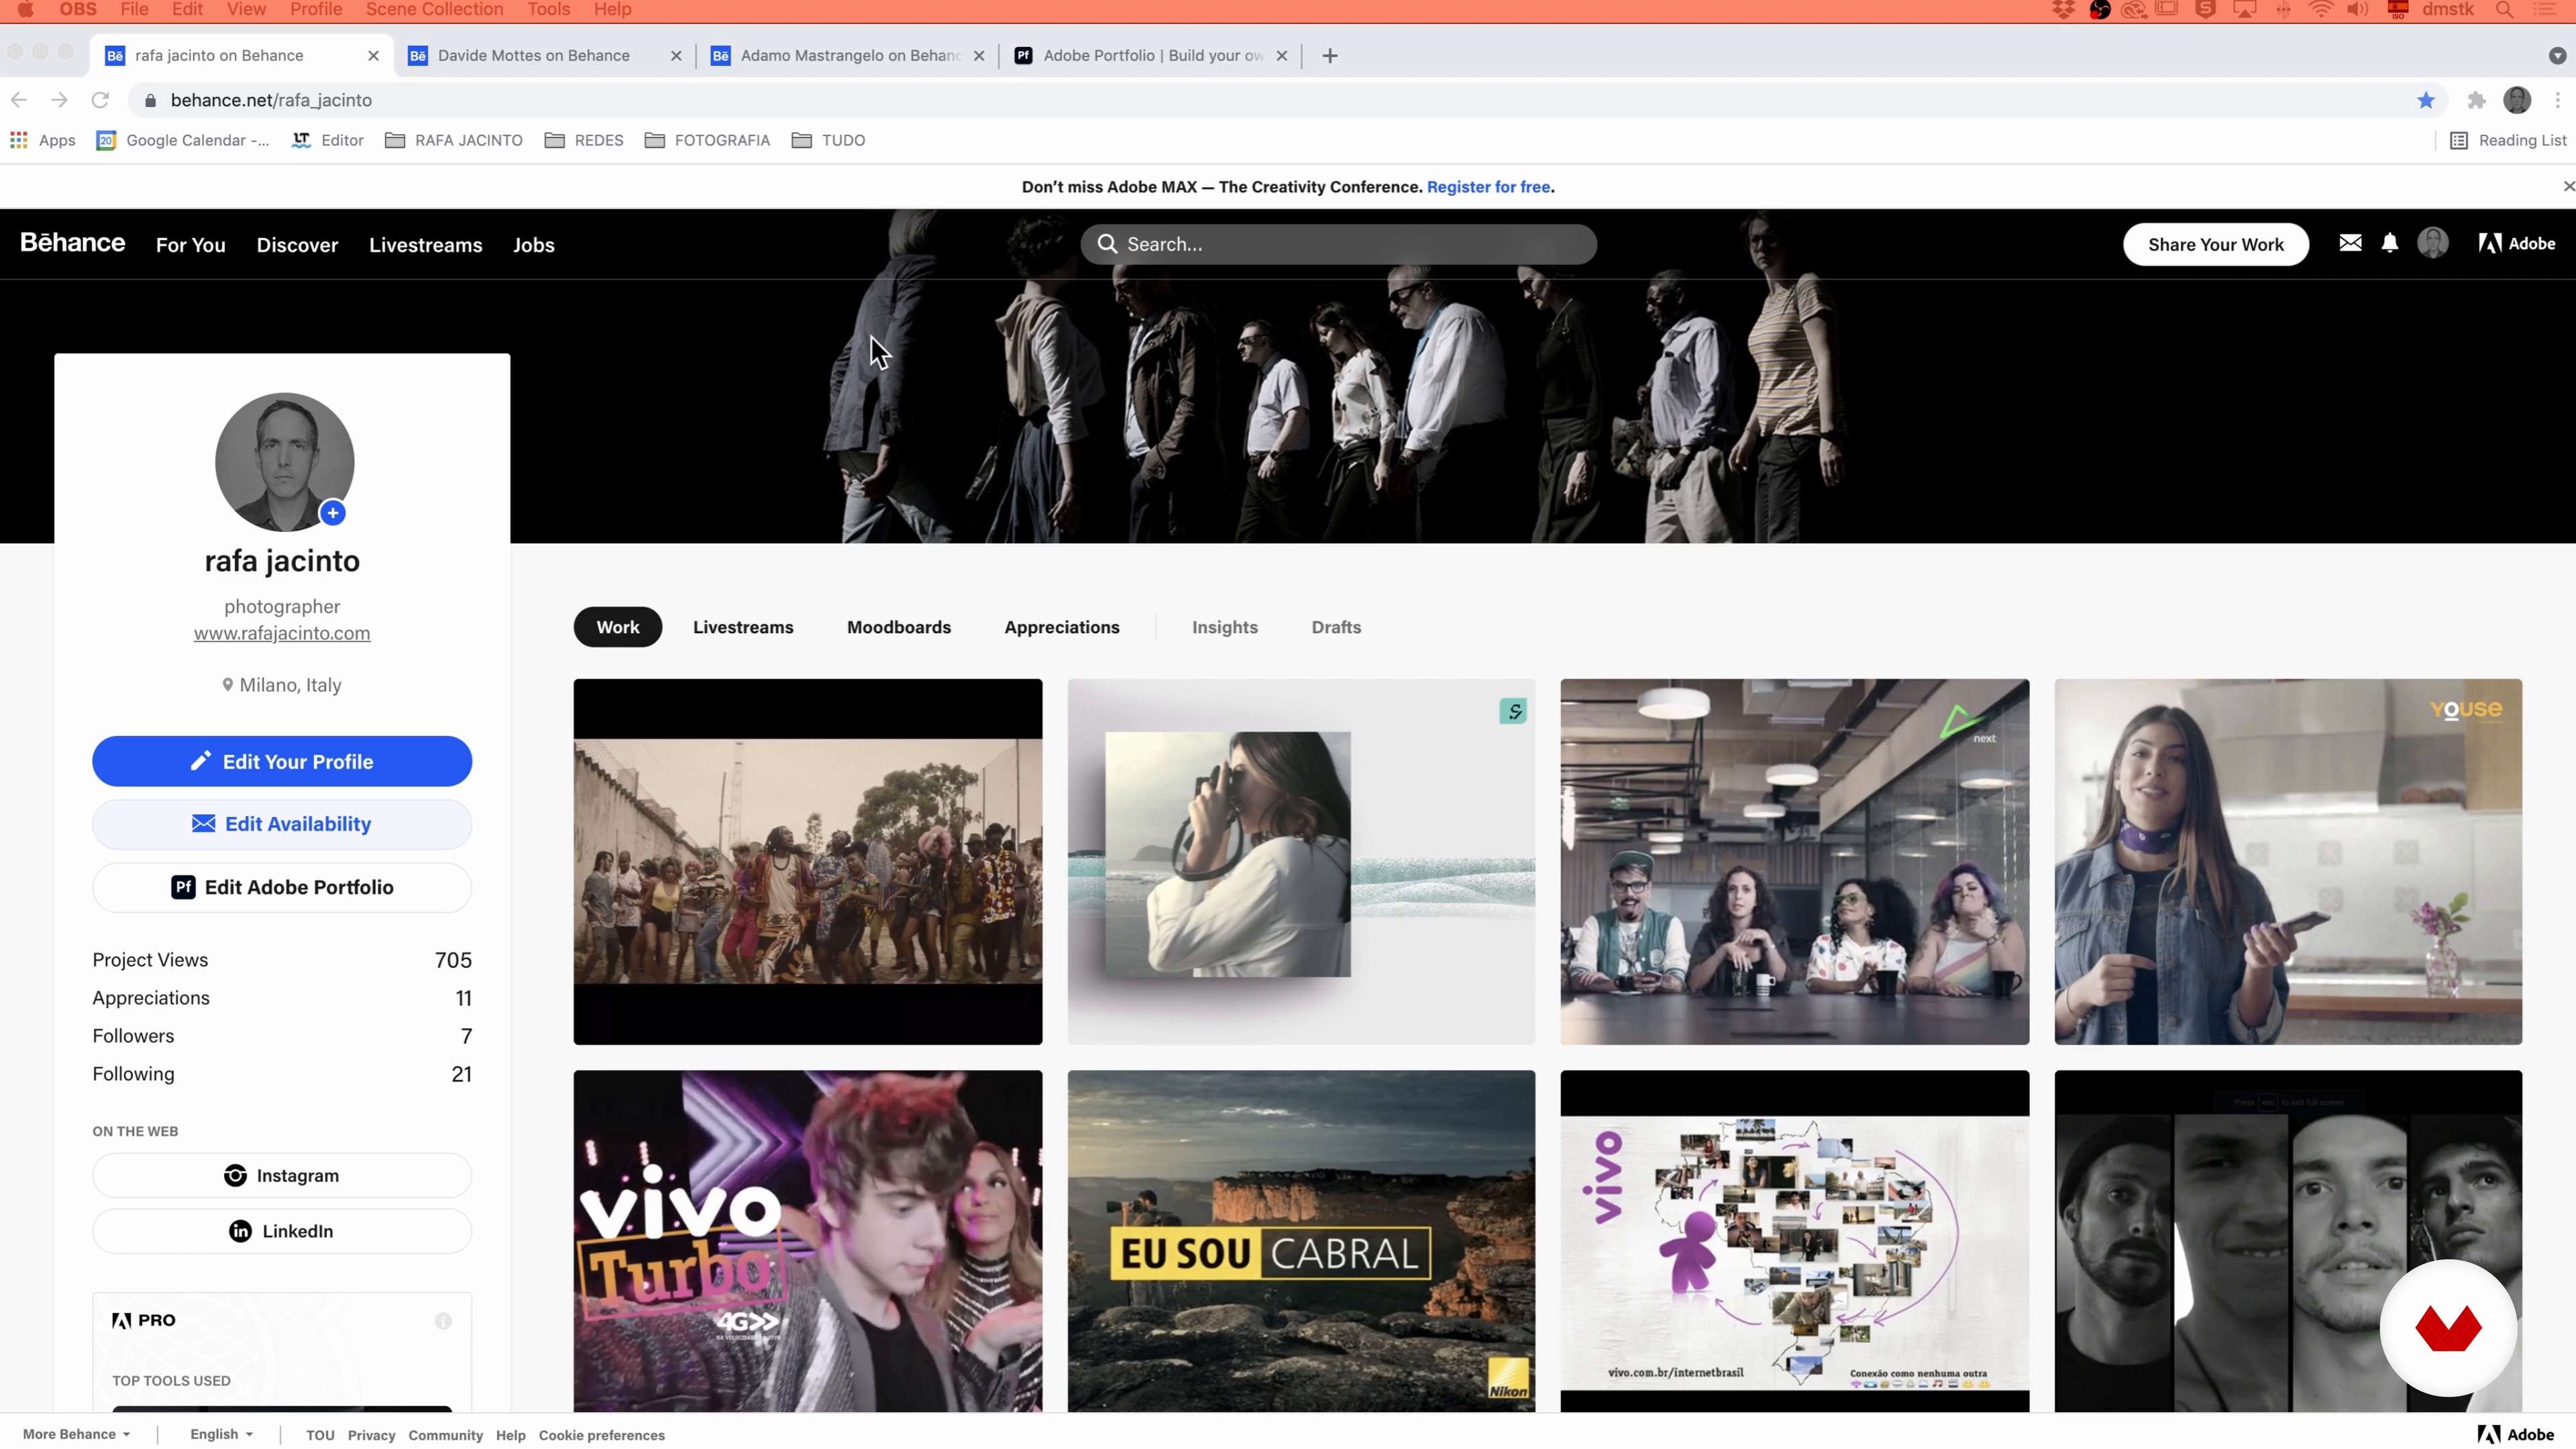This screenshot has height=1449, width=2576.
Task: Click Edit Your Profile button
Action: coord(282,761)
